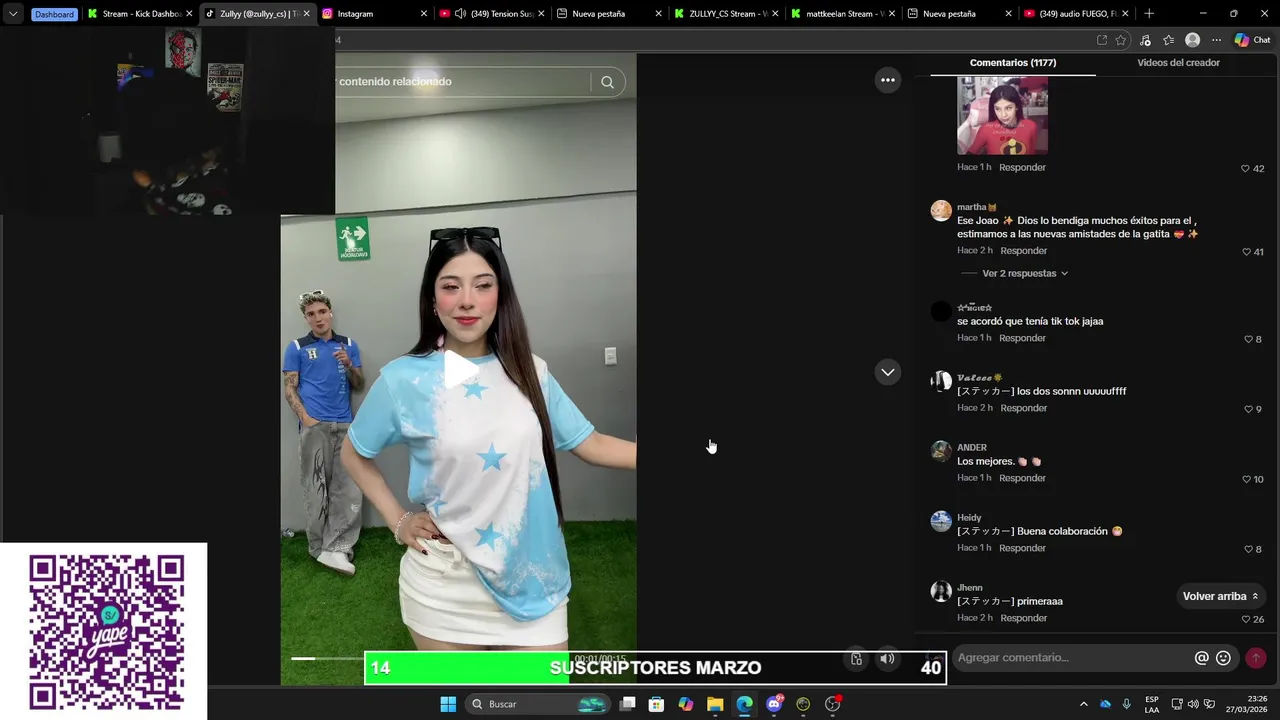Image resolution: width=1280 pixels, height=720 pixels.
Task: Open Copilot Chat in Edge toolbar
Action: 1252,40
